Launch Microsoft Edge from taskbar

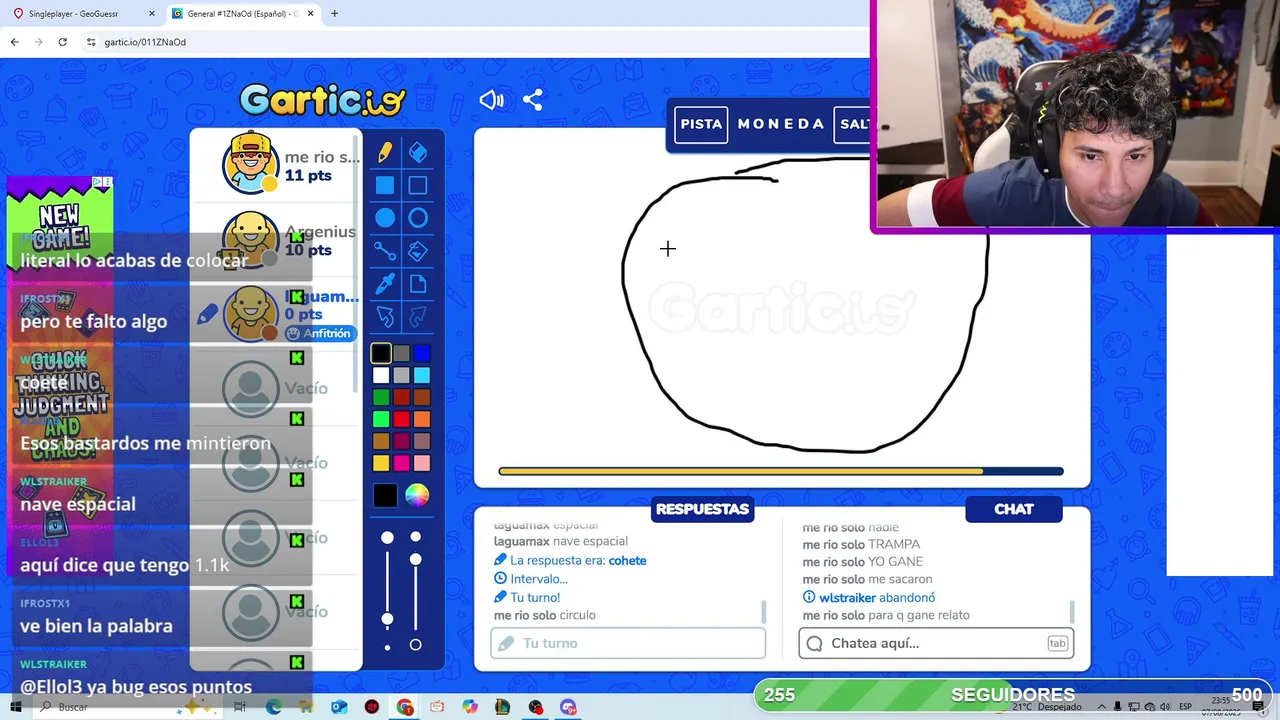click(x=274, y=707)
